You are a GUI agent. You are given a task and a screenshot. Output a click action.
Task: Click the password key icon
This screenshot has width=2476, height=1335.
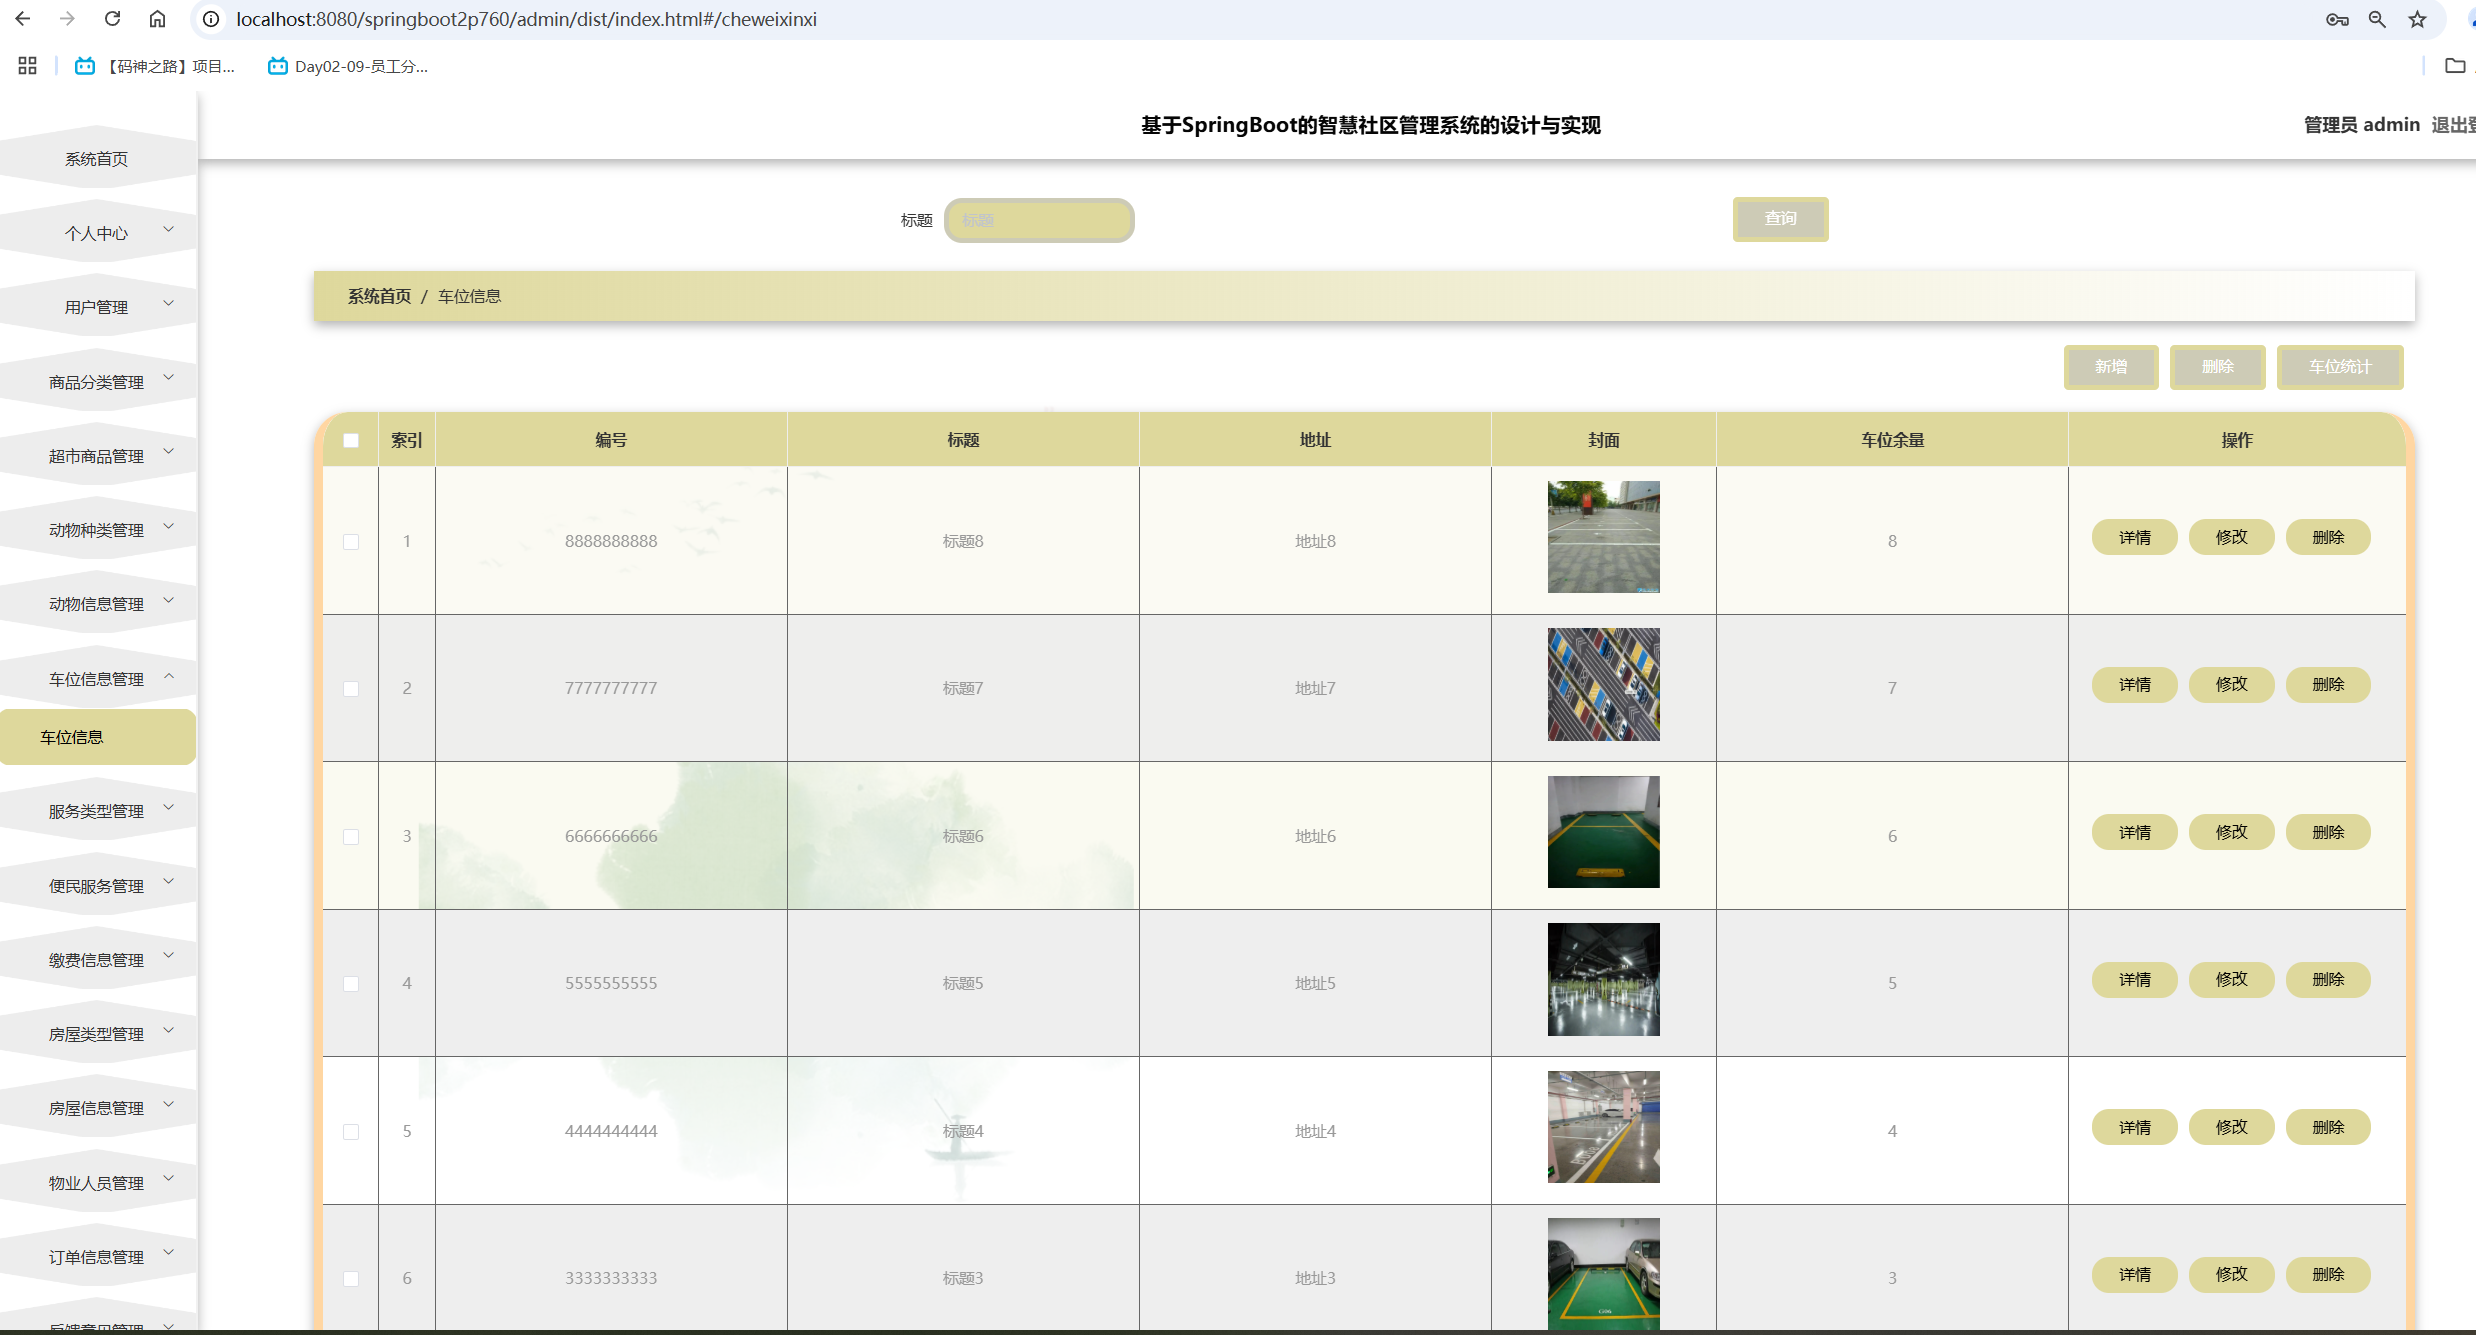[2337, 19]
